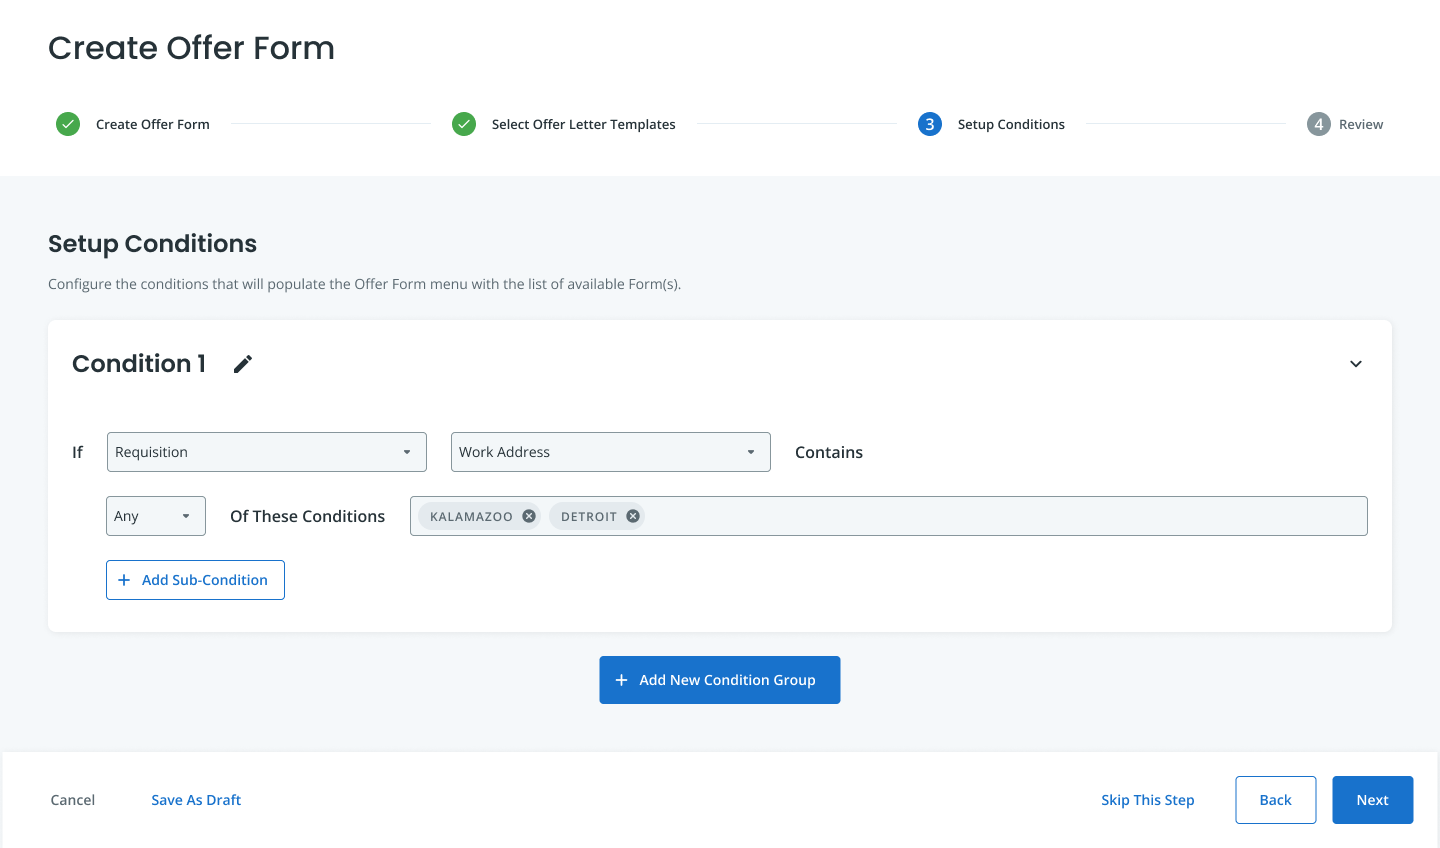The image size is (1440, 848).
Task: Open the Work Address dropdown
Action: click(x=610, y=452)
